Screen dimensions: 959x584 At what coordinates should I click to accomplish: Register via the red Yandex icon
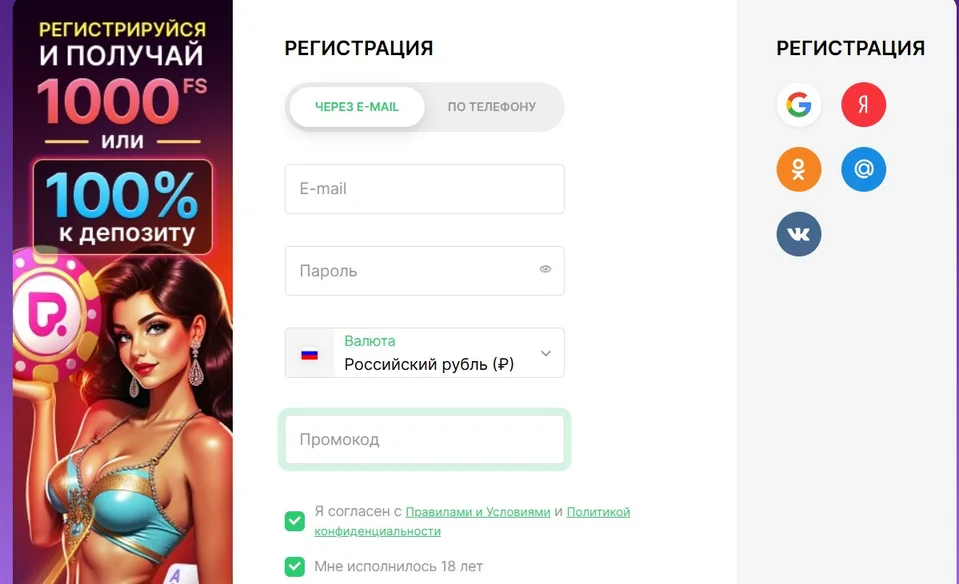pyautogui.click(x=864, y=105)
